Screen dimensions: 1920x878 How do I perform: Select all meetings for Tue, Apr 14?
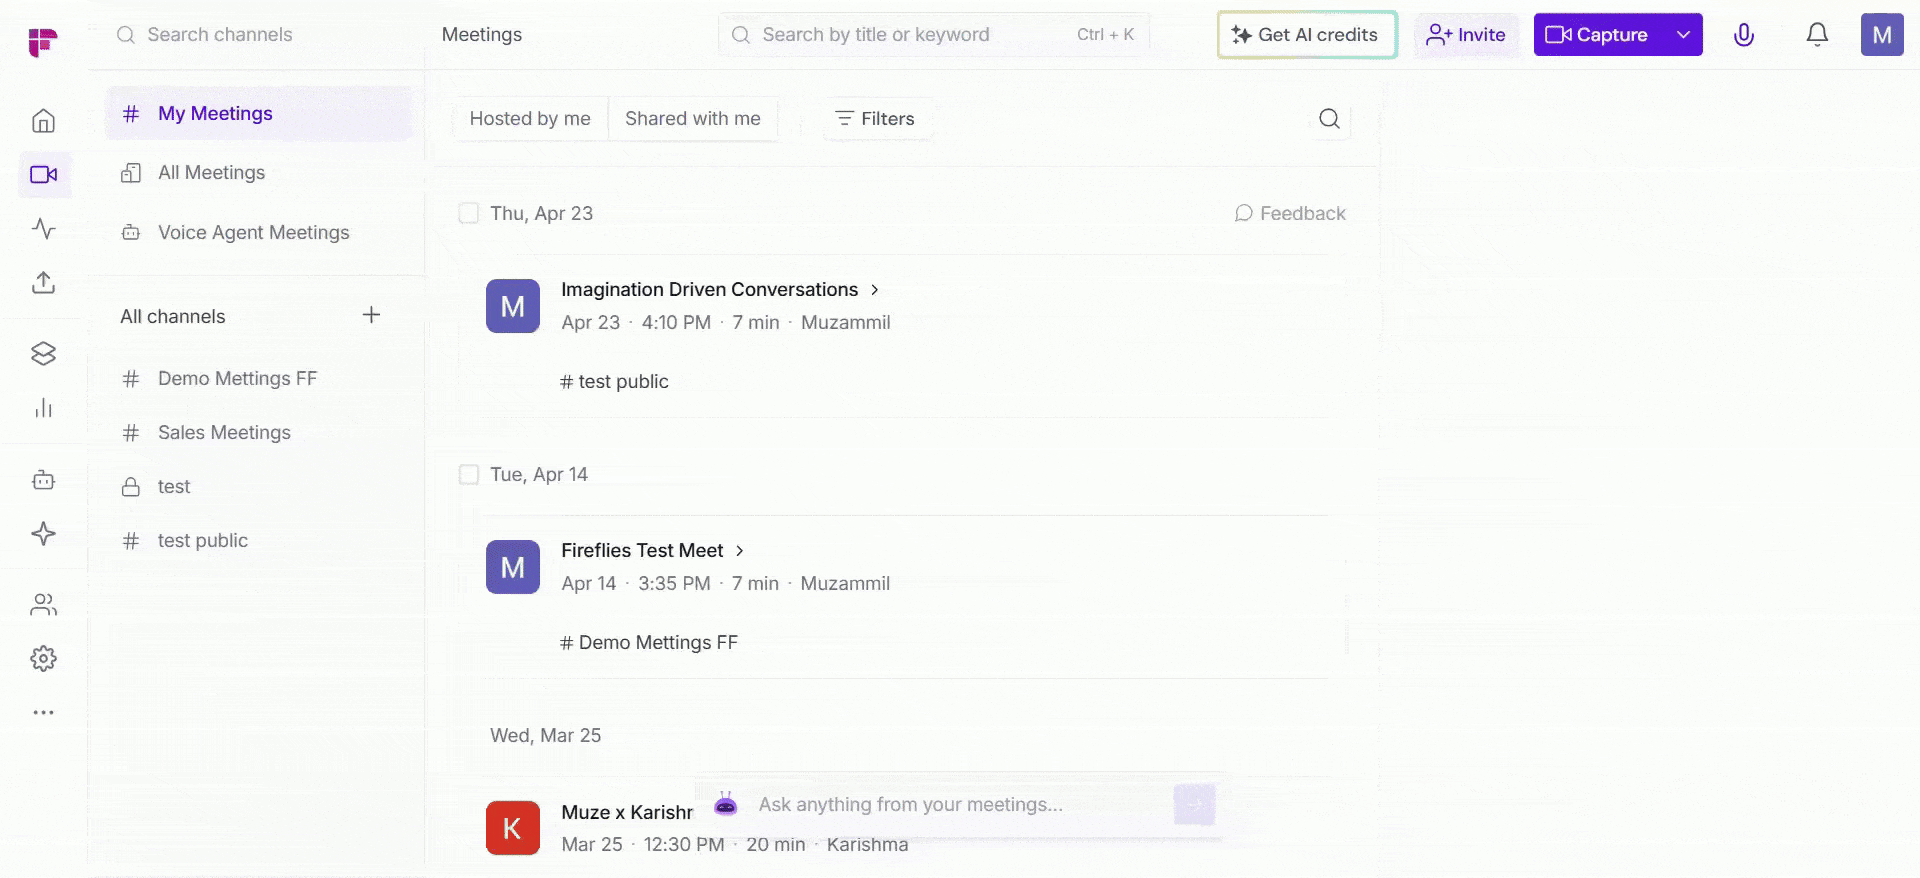click(x=468, y=474)
